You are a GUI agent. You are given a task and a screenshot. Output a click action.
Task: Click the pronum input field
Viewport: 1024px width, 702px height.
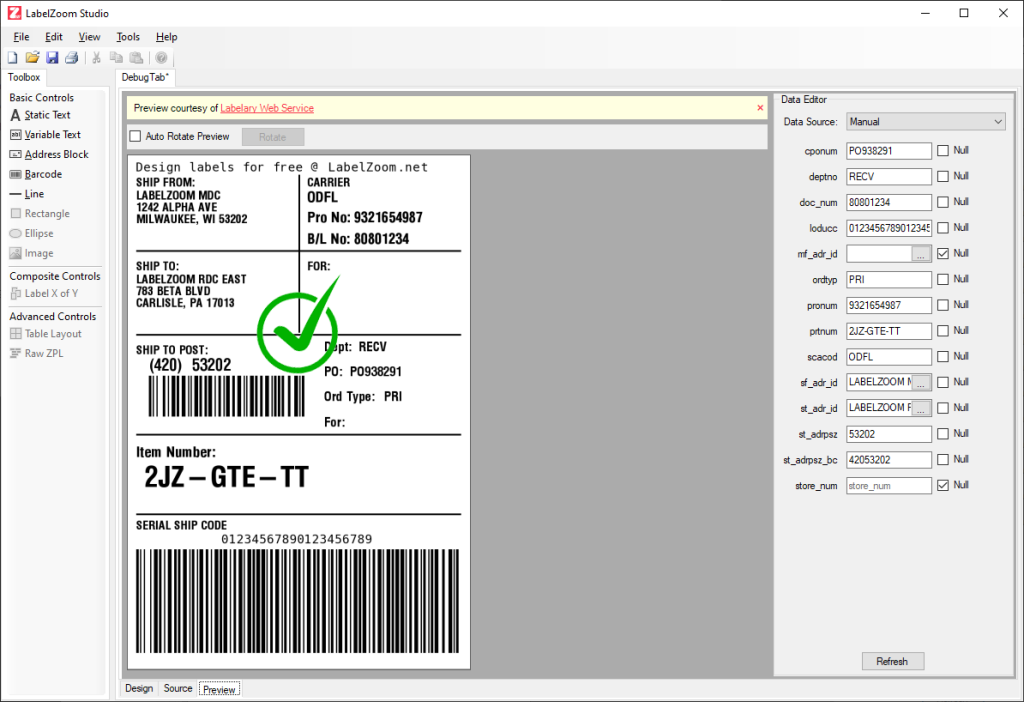point(888,306)
